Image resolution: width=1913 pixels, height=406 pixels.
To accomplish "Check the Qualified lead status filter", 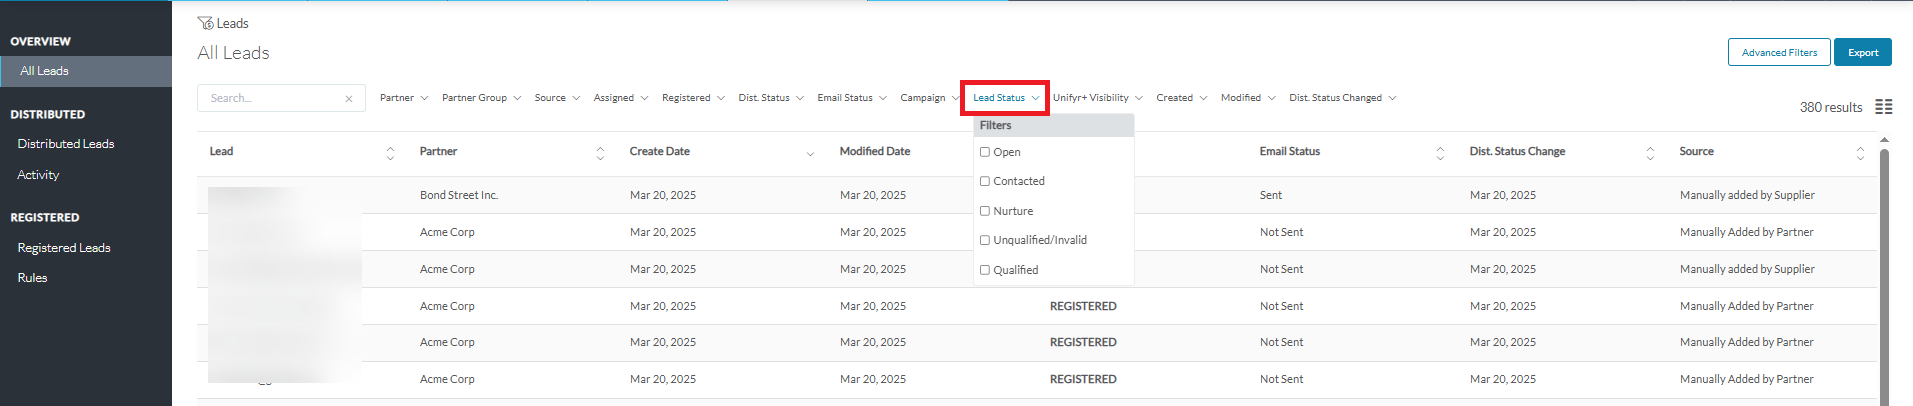I will coord(985,270).
